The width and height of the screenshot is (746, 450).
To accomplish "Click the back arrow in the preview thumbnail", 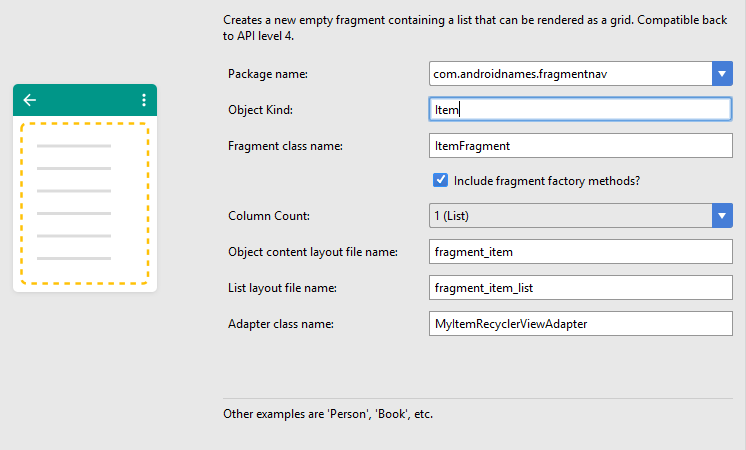I will pos(29,100).
